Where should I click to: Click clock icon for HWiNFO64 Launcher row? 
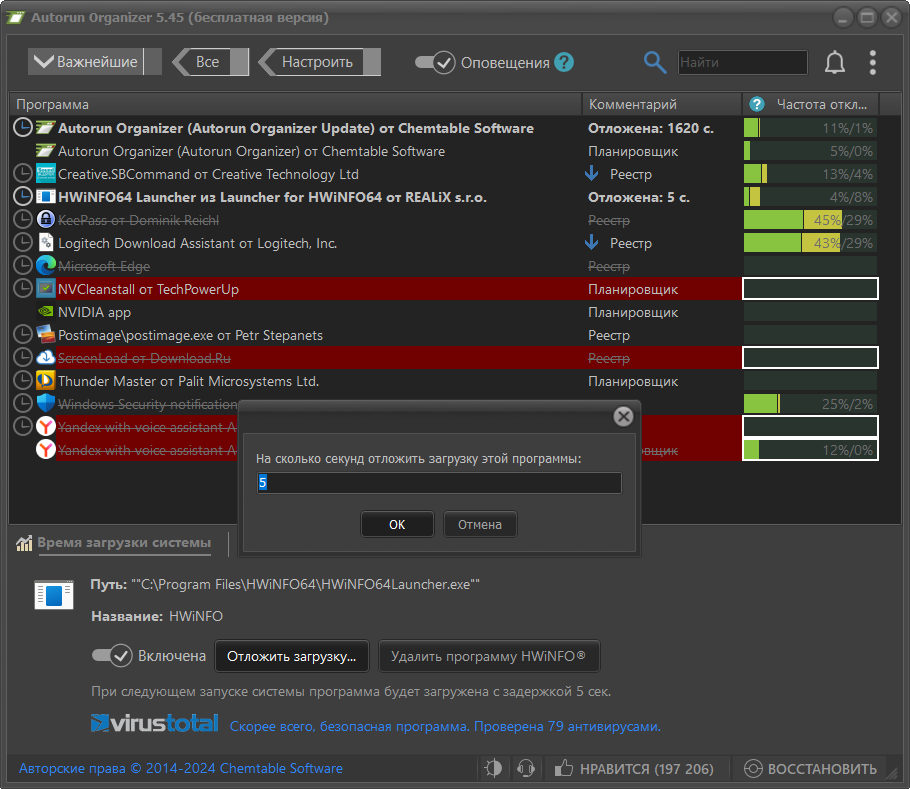pos(23,197)
